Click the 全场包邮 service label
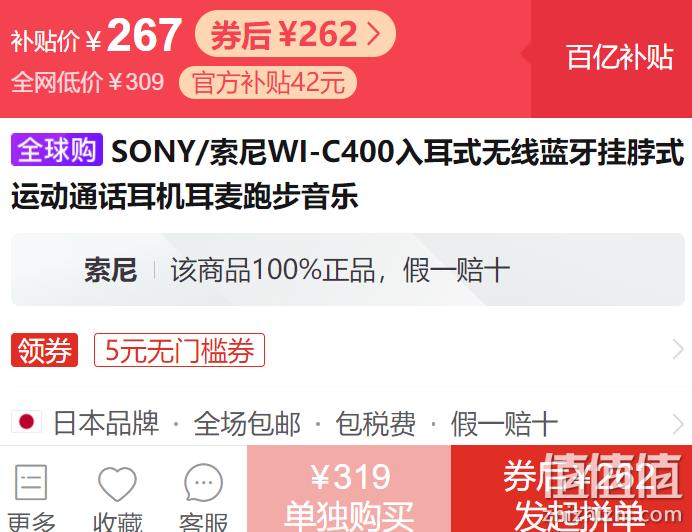The height and width of the screenshot is (532, 692). point(247,423)
